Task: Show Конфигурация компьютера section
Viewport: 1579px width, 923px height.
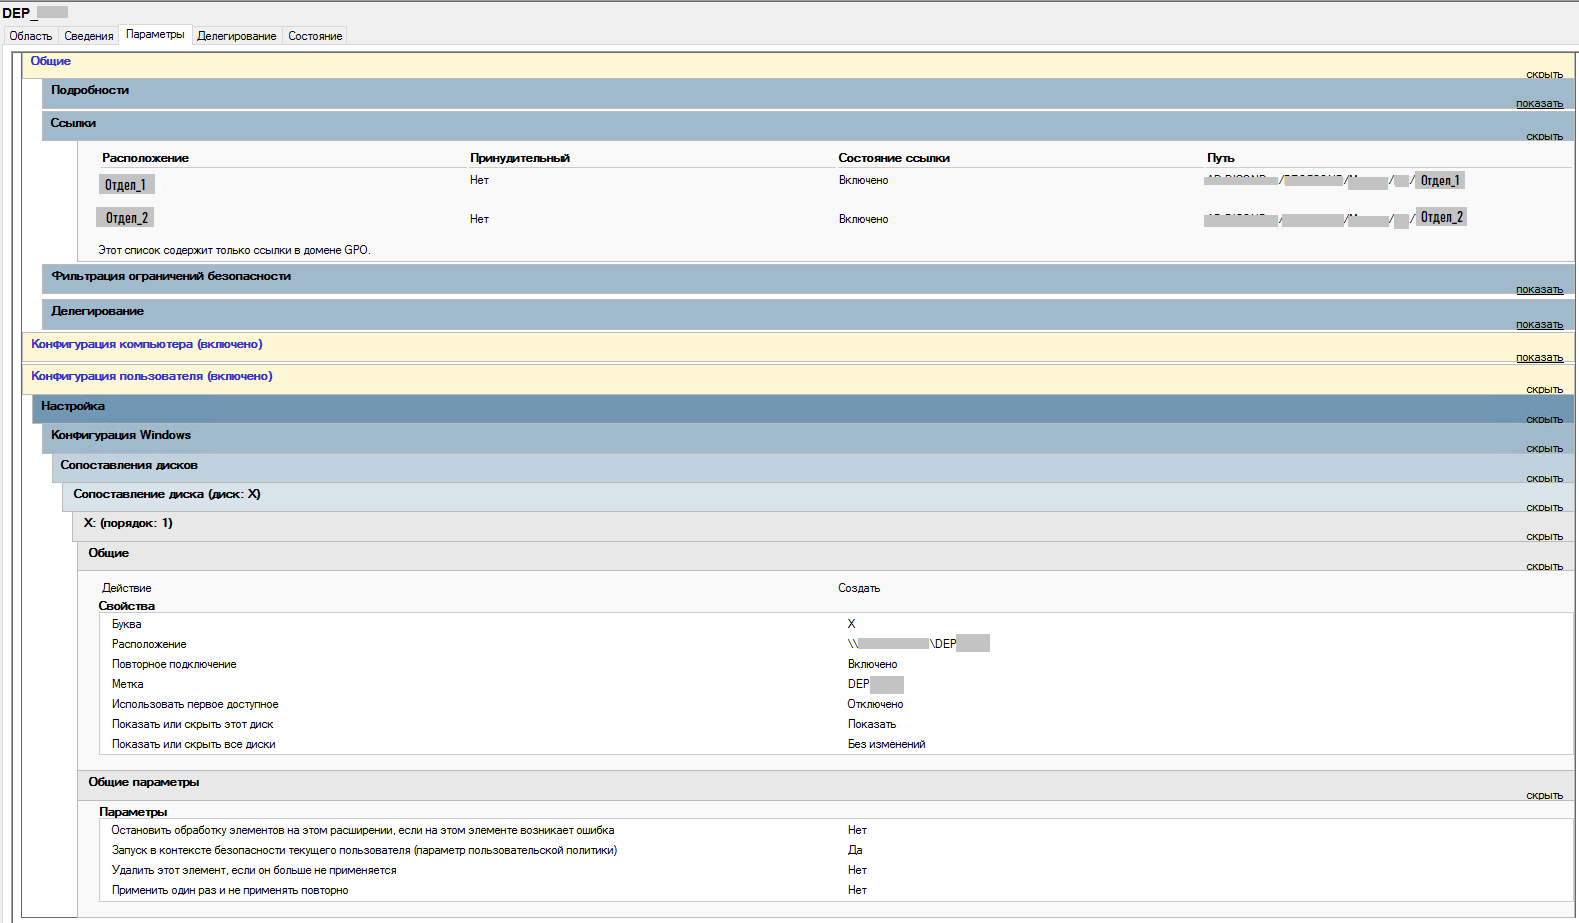Action: [1539, 358]
